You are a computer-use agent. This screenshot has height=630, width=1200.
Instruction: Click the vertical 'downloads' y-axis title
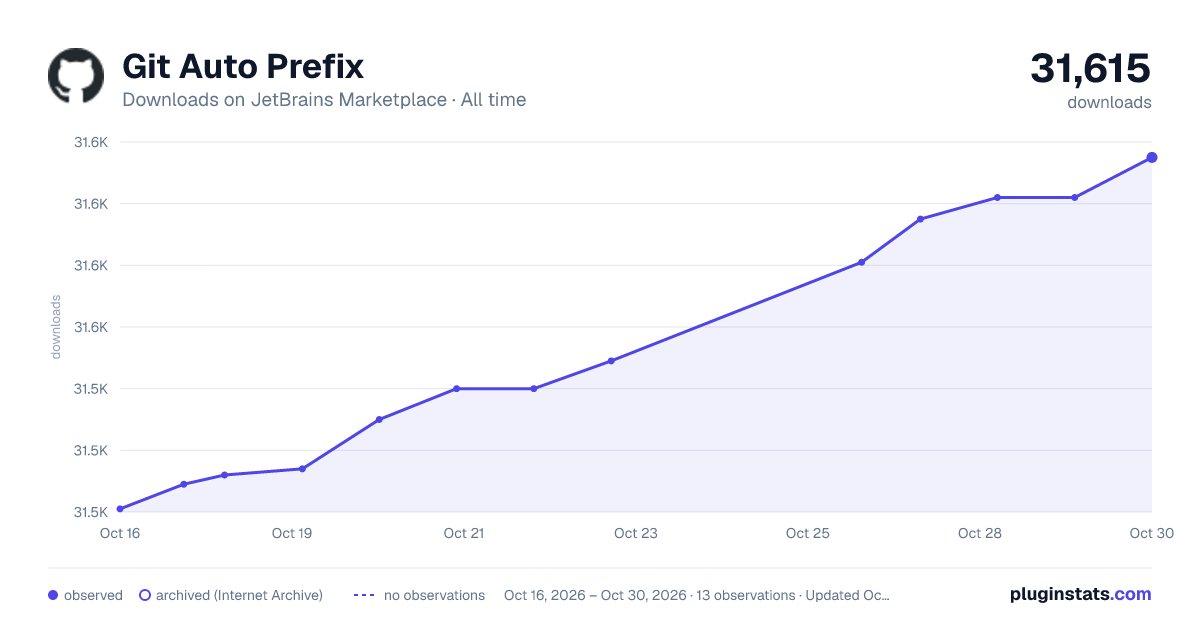(56, 327)
